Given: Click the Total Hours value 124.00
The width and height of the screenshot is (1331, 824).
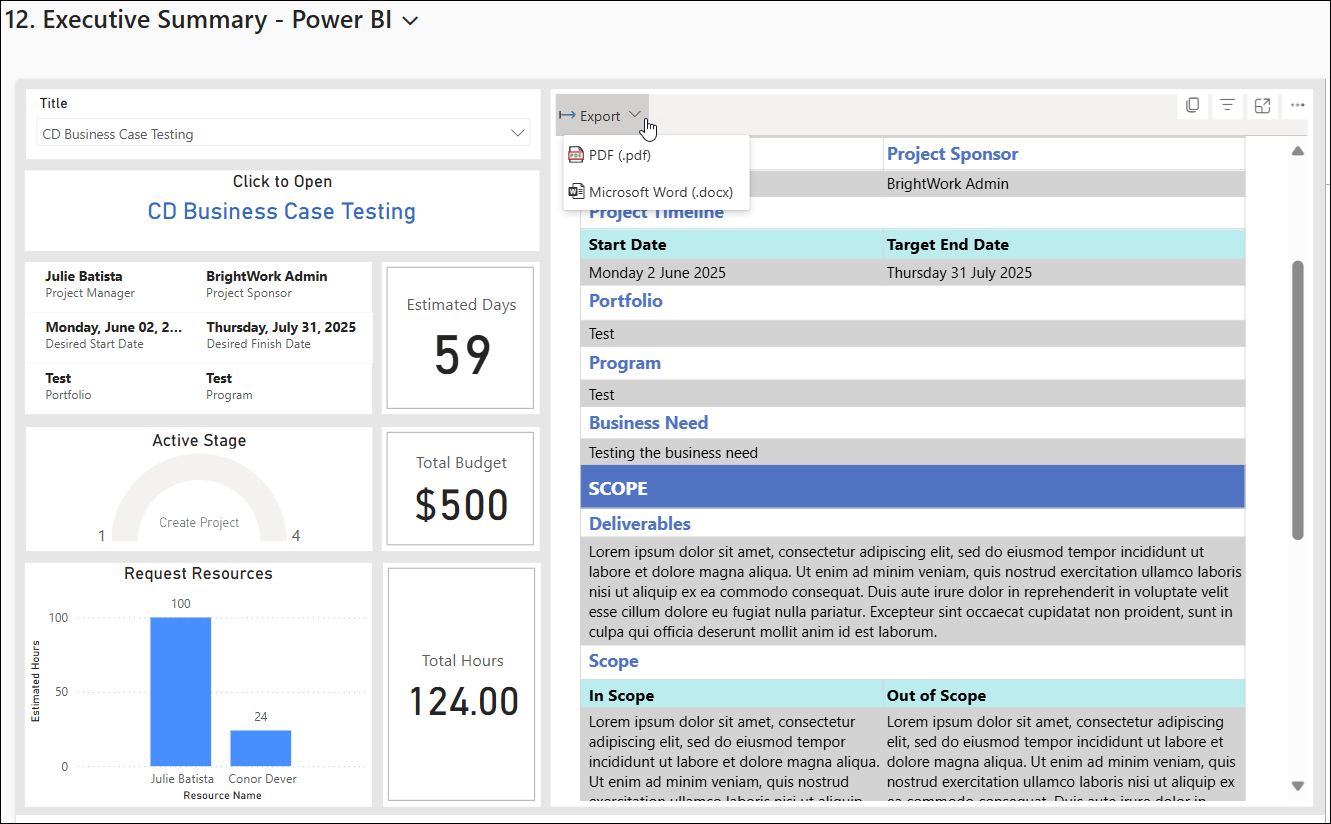Looking at the screenshot, I should [x=464, y=701].
